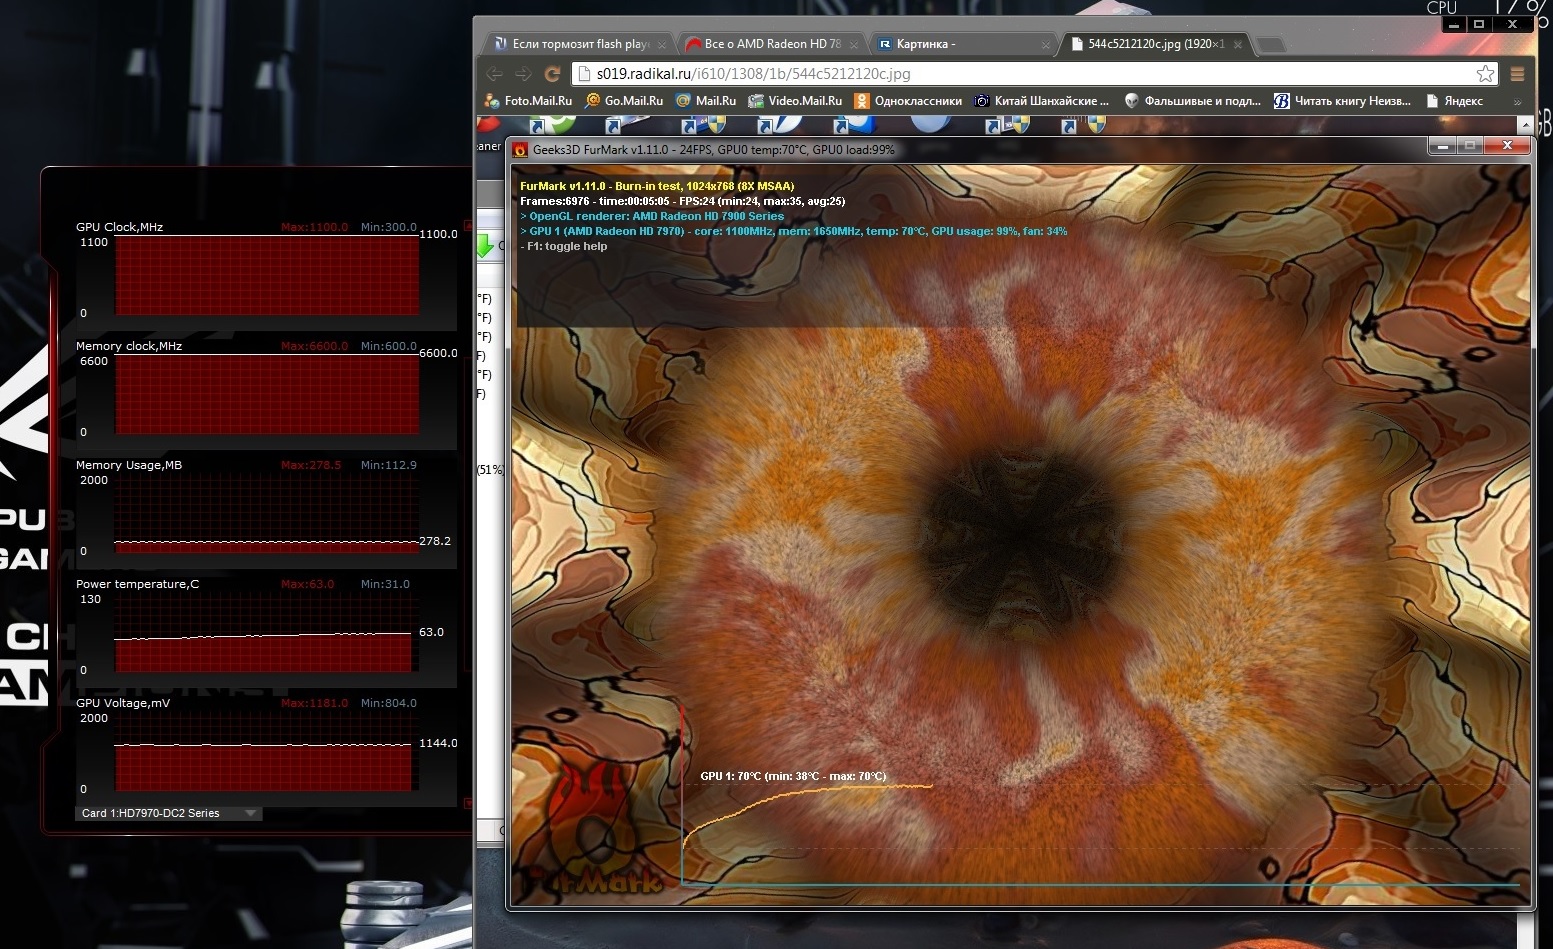Open the 'Китай Шанхайские' bookmark
Screen dimensions: 1553x949
tap(1042, 101)
